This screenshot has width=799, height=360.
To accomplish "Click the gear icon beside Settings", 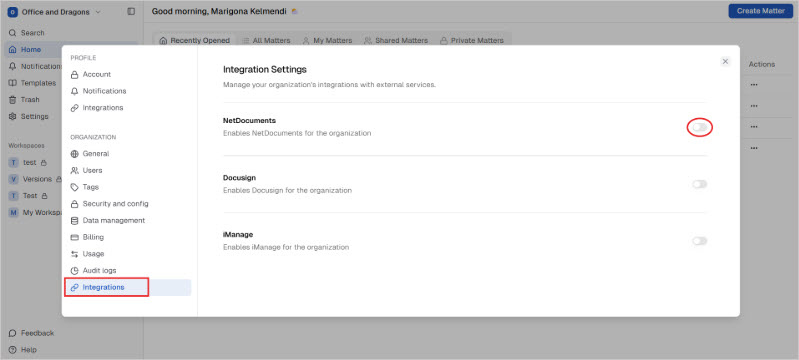I will click(x=13, y=116).
